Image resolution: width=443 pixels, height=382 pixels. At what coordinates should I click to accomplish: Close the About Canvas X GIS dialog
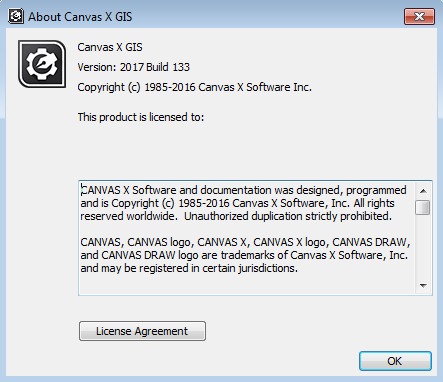(419, 16)
